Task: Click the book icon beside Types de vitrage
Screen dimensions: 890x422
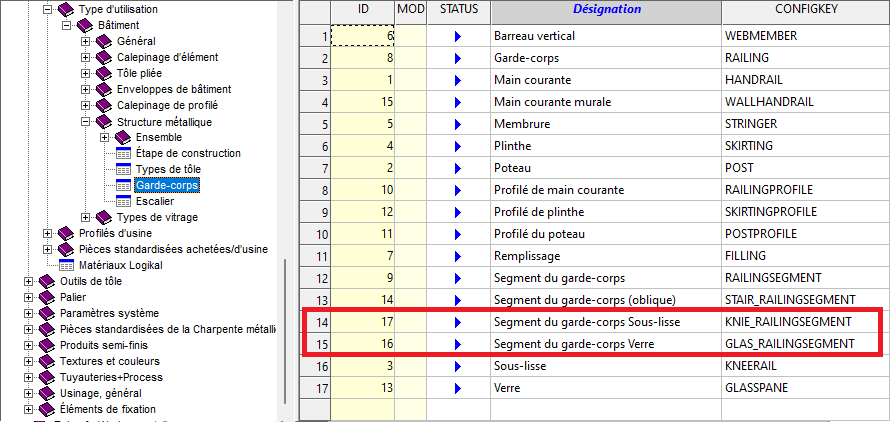Action: (x=104, y=218)
